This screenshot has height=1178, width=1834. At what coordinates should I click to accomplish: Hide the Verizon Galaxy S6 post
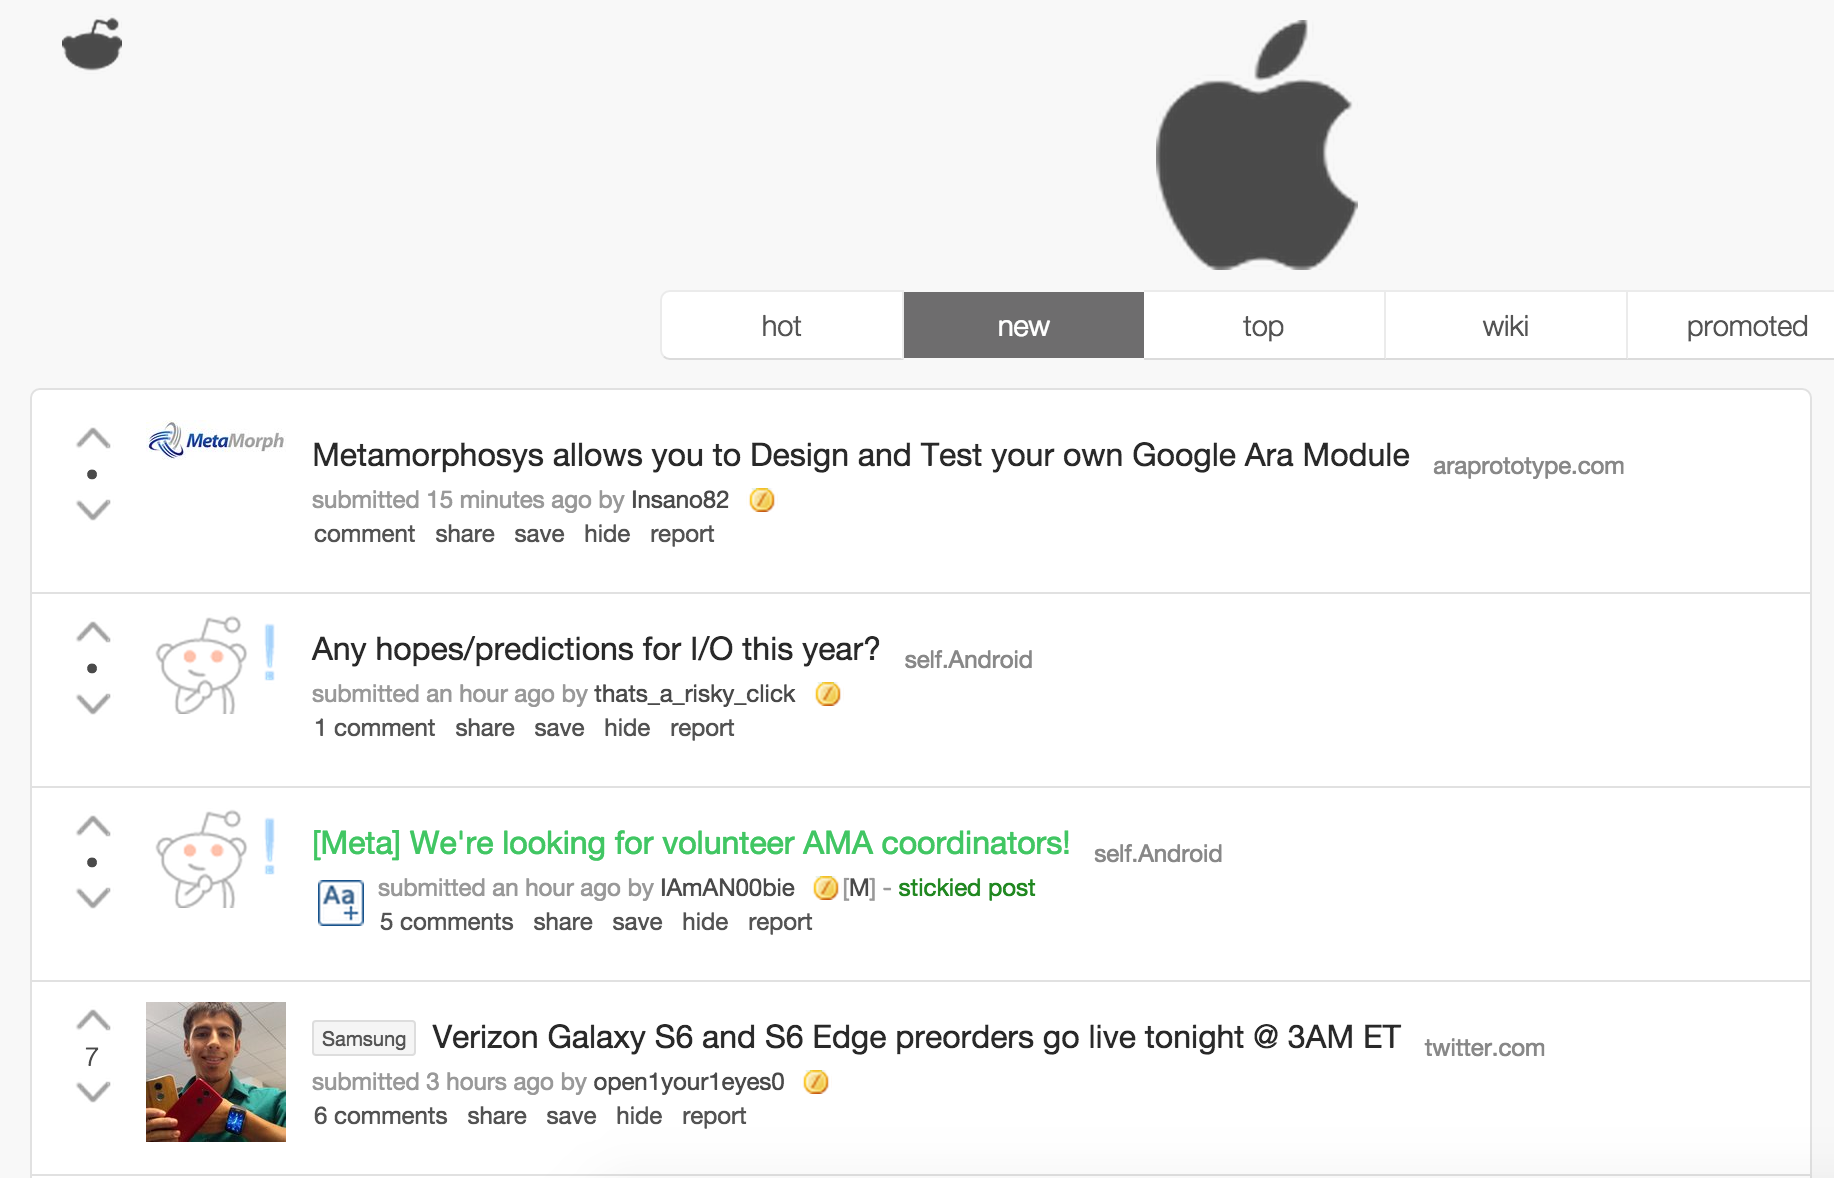pyautogui.click(x=638, y=1116)
